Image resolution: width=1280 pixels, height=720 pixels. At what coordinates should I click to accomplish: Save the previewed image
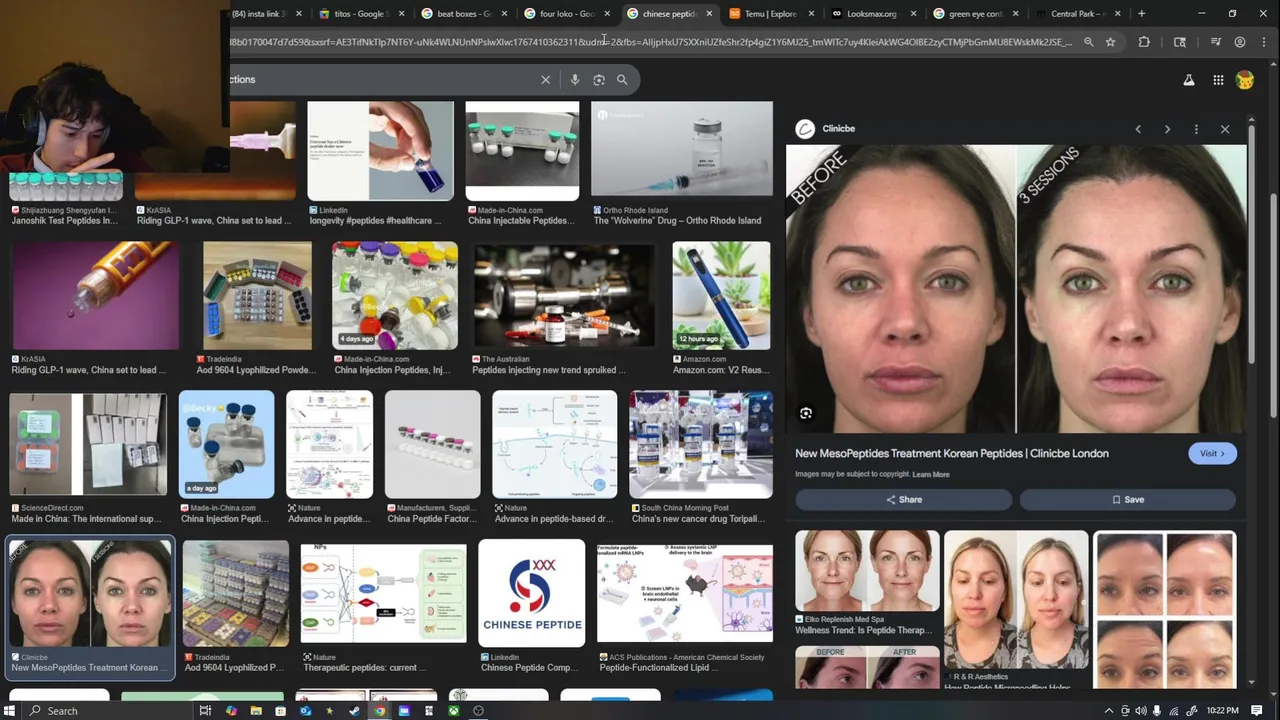[1128, 500]
